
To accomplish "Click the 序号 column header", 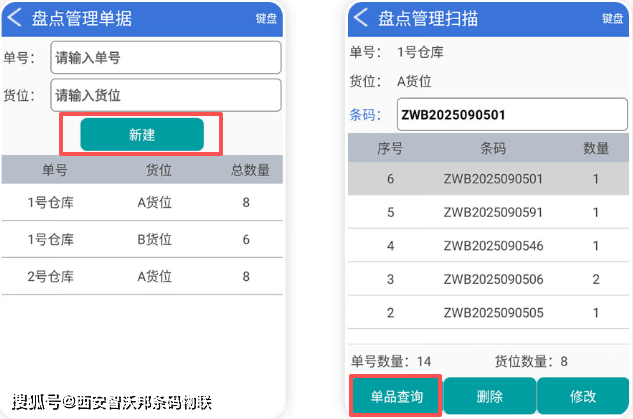I will click(x=390, y=148).
